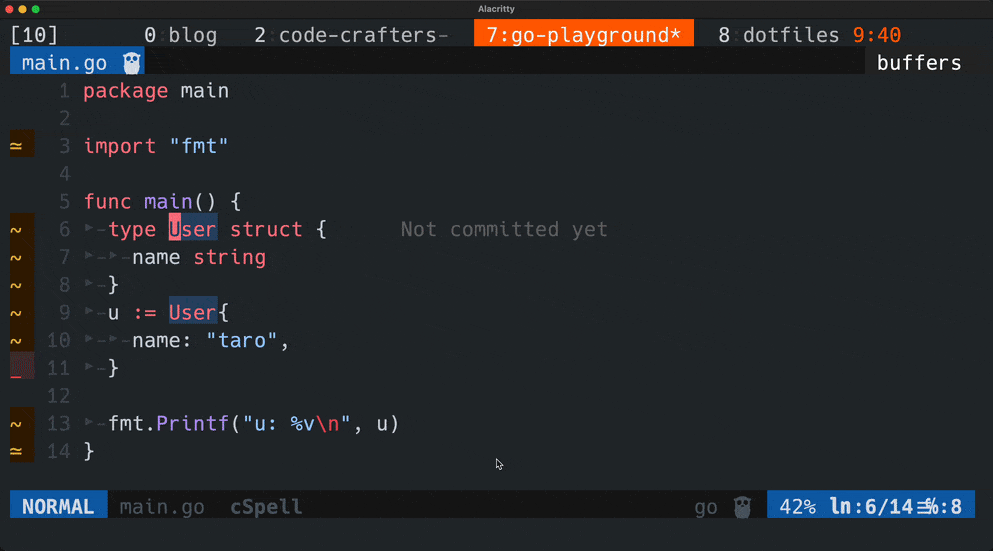The height and width of the screenshot is (551, 993).
Task: Switch to tmux window 0 blog
Action: click(x=180, y=36)
